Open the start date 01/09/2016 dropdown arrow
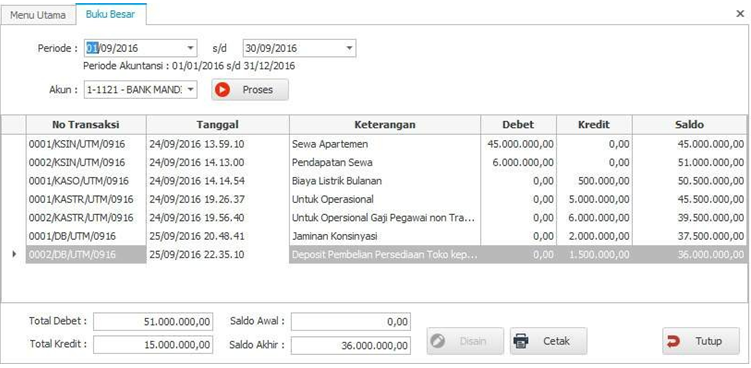 (x=191, y=48)
